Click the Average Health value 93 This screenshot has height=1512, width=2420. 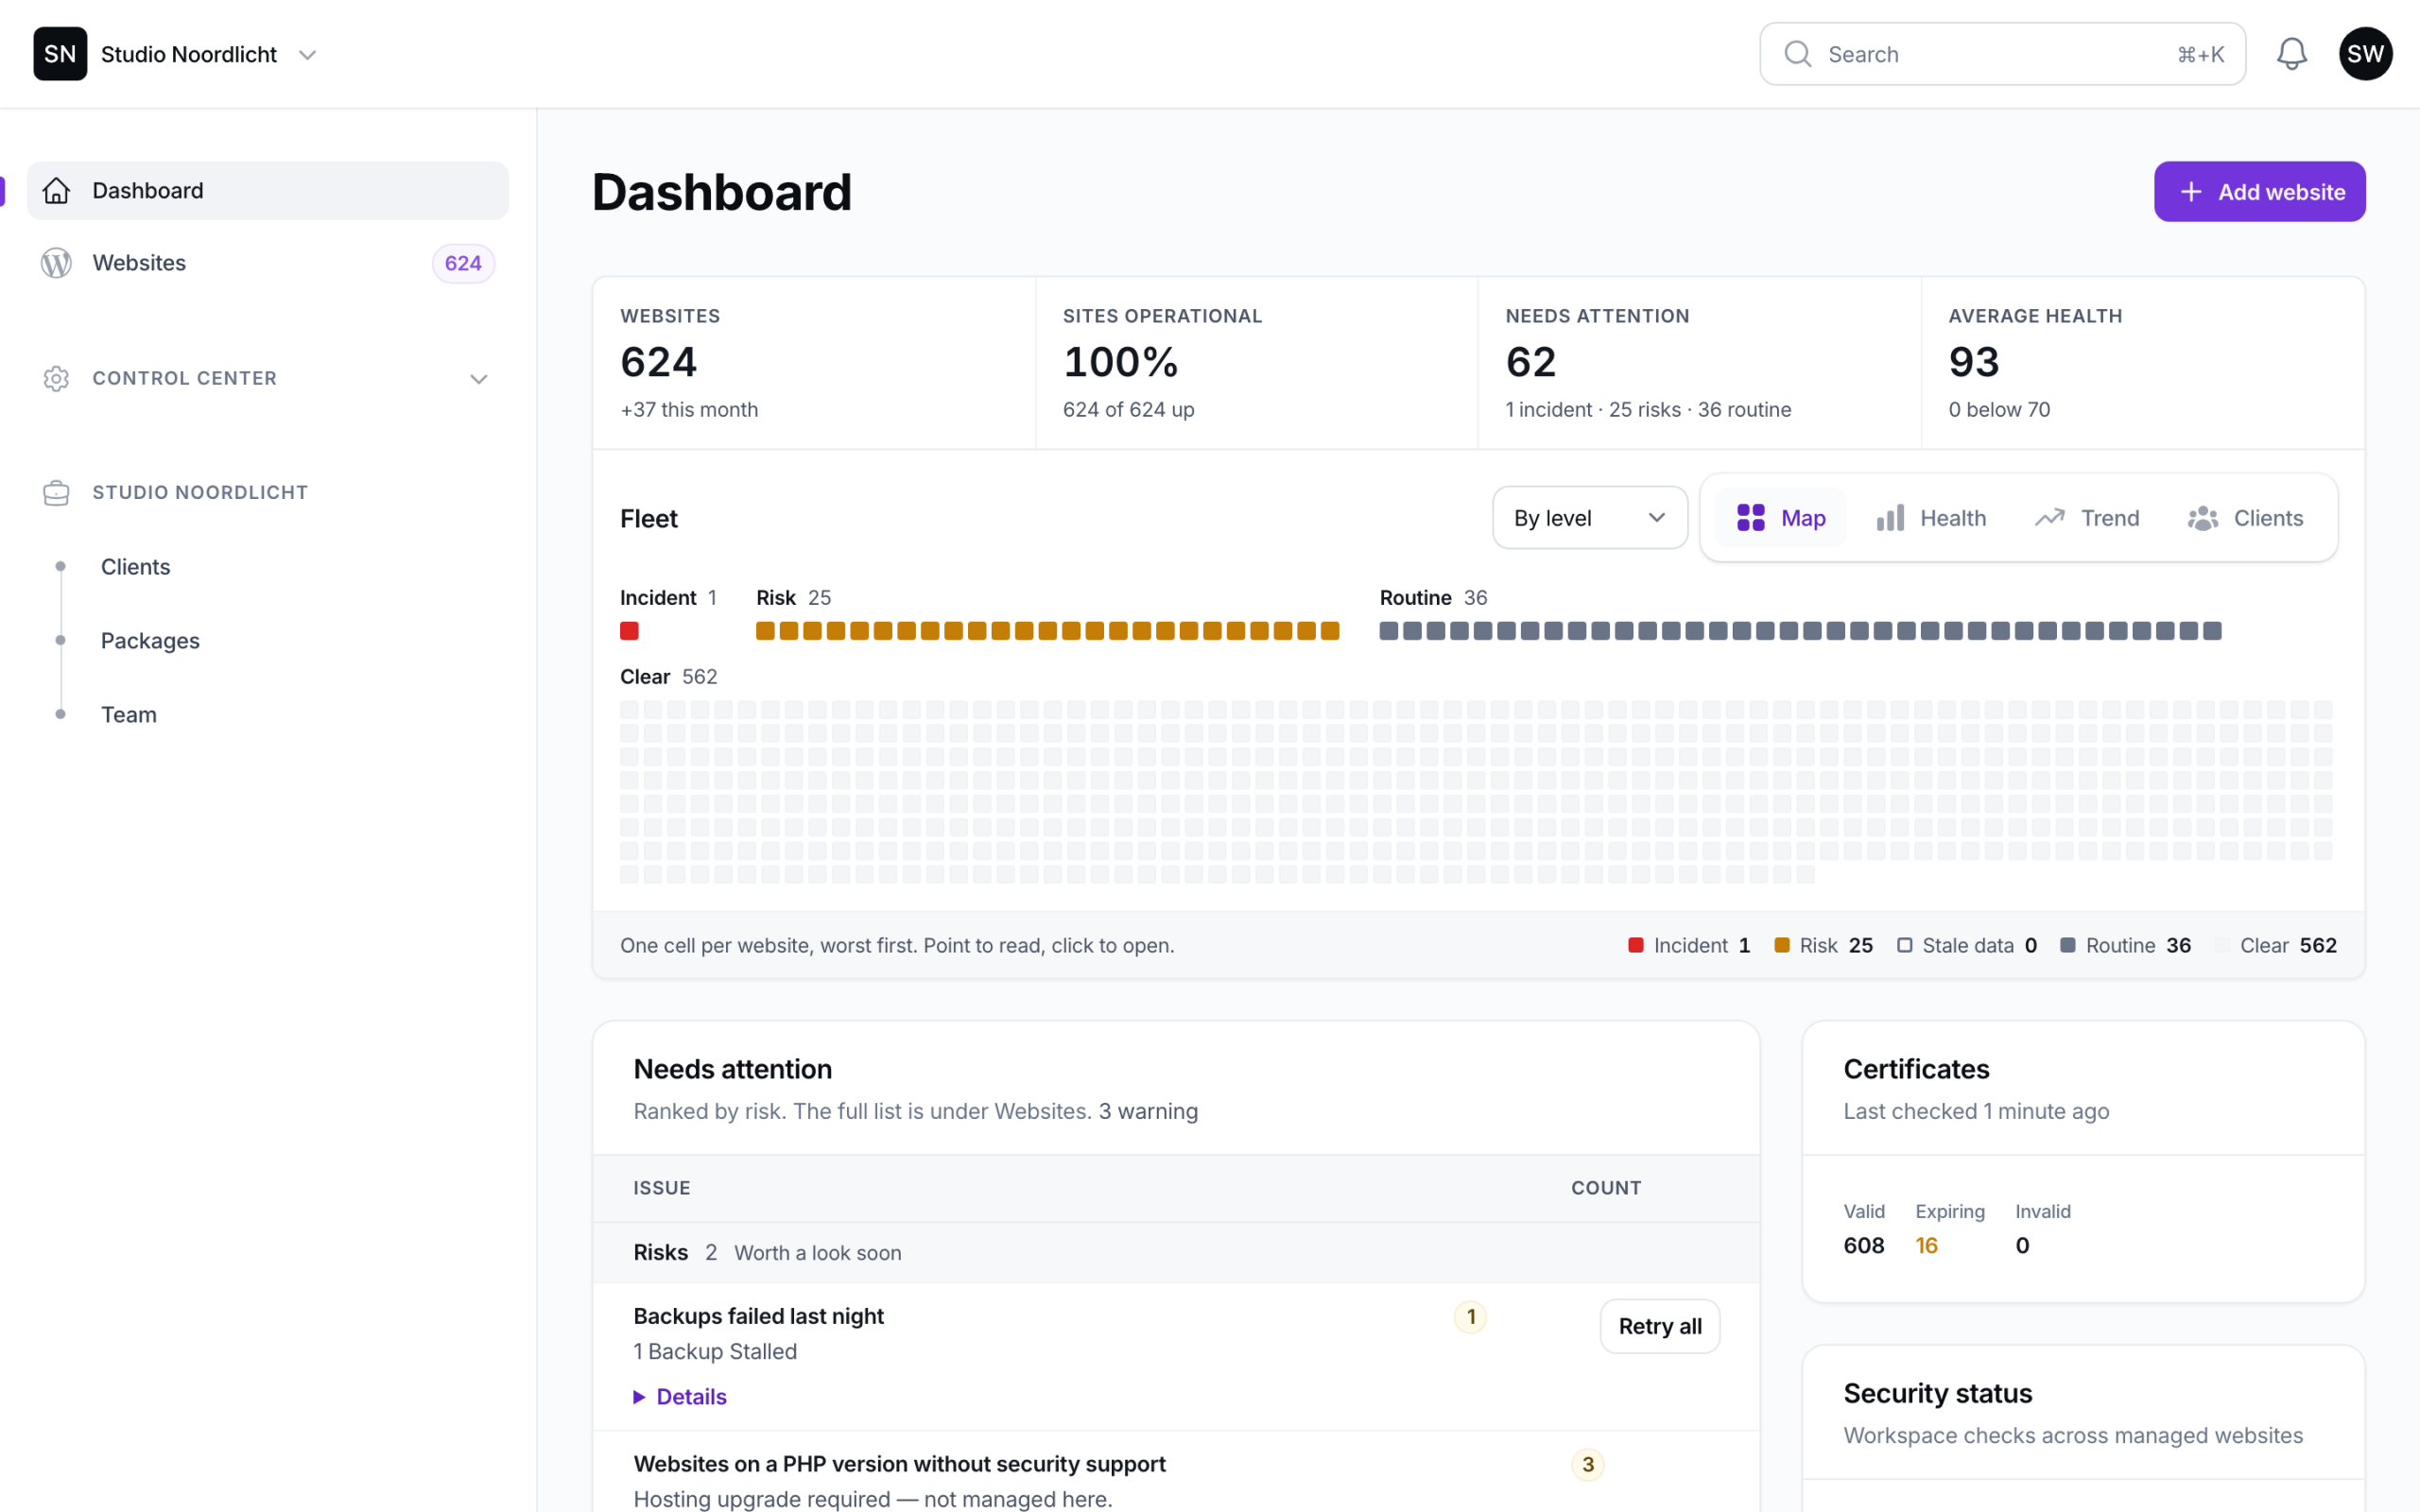[1973, 362]
